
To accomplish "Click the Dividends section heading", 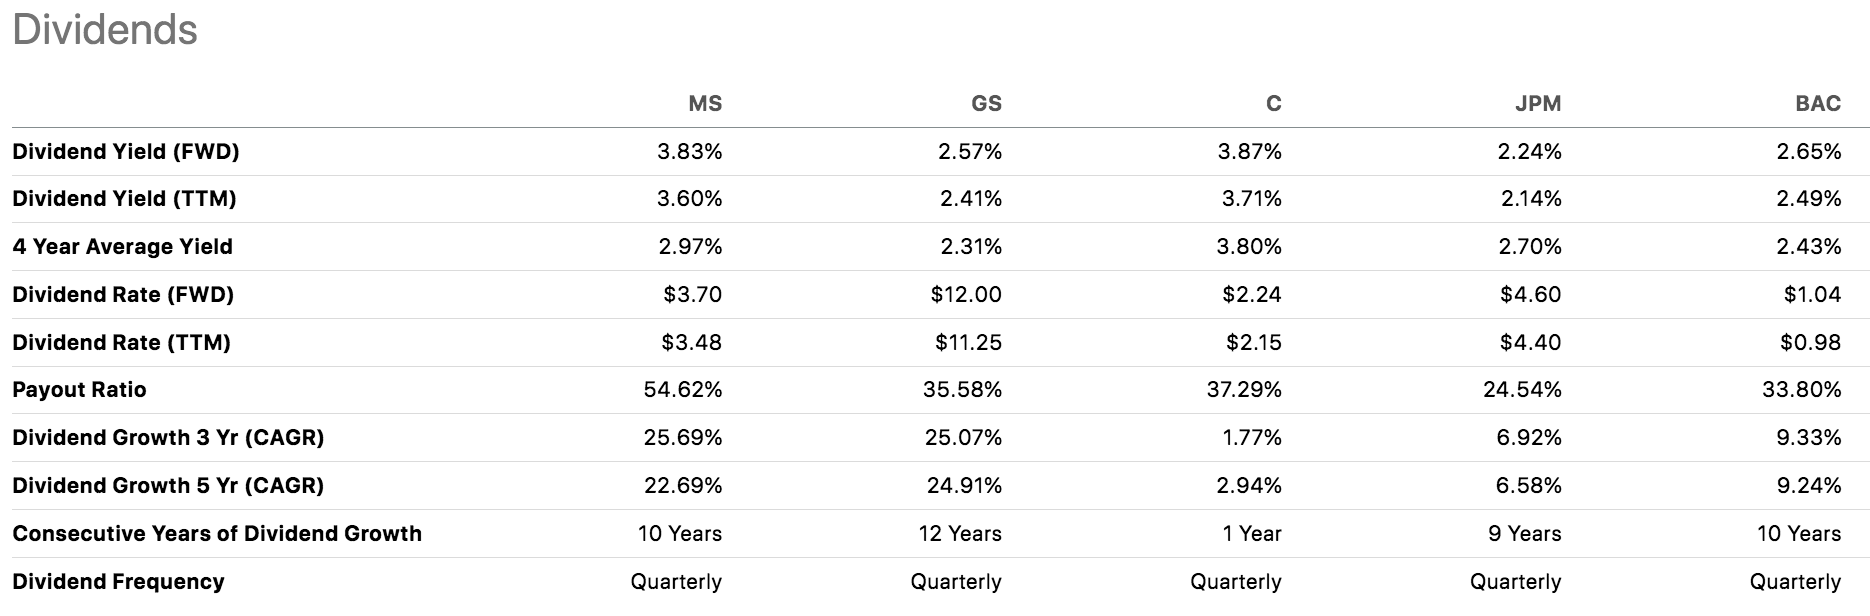I will 105,30.
